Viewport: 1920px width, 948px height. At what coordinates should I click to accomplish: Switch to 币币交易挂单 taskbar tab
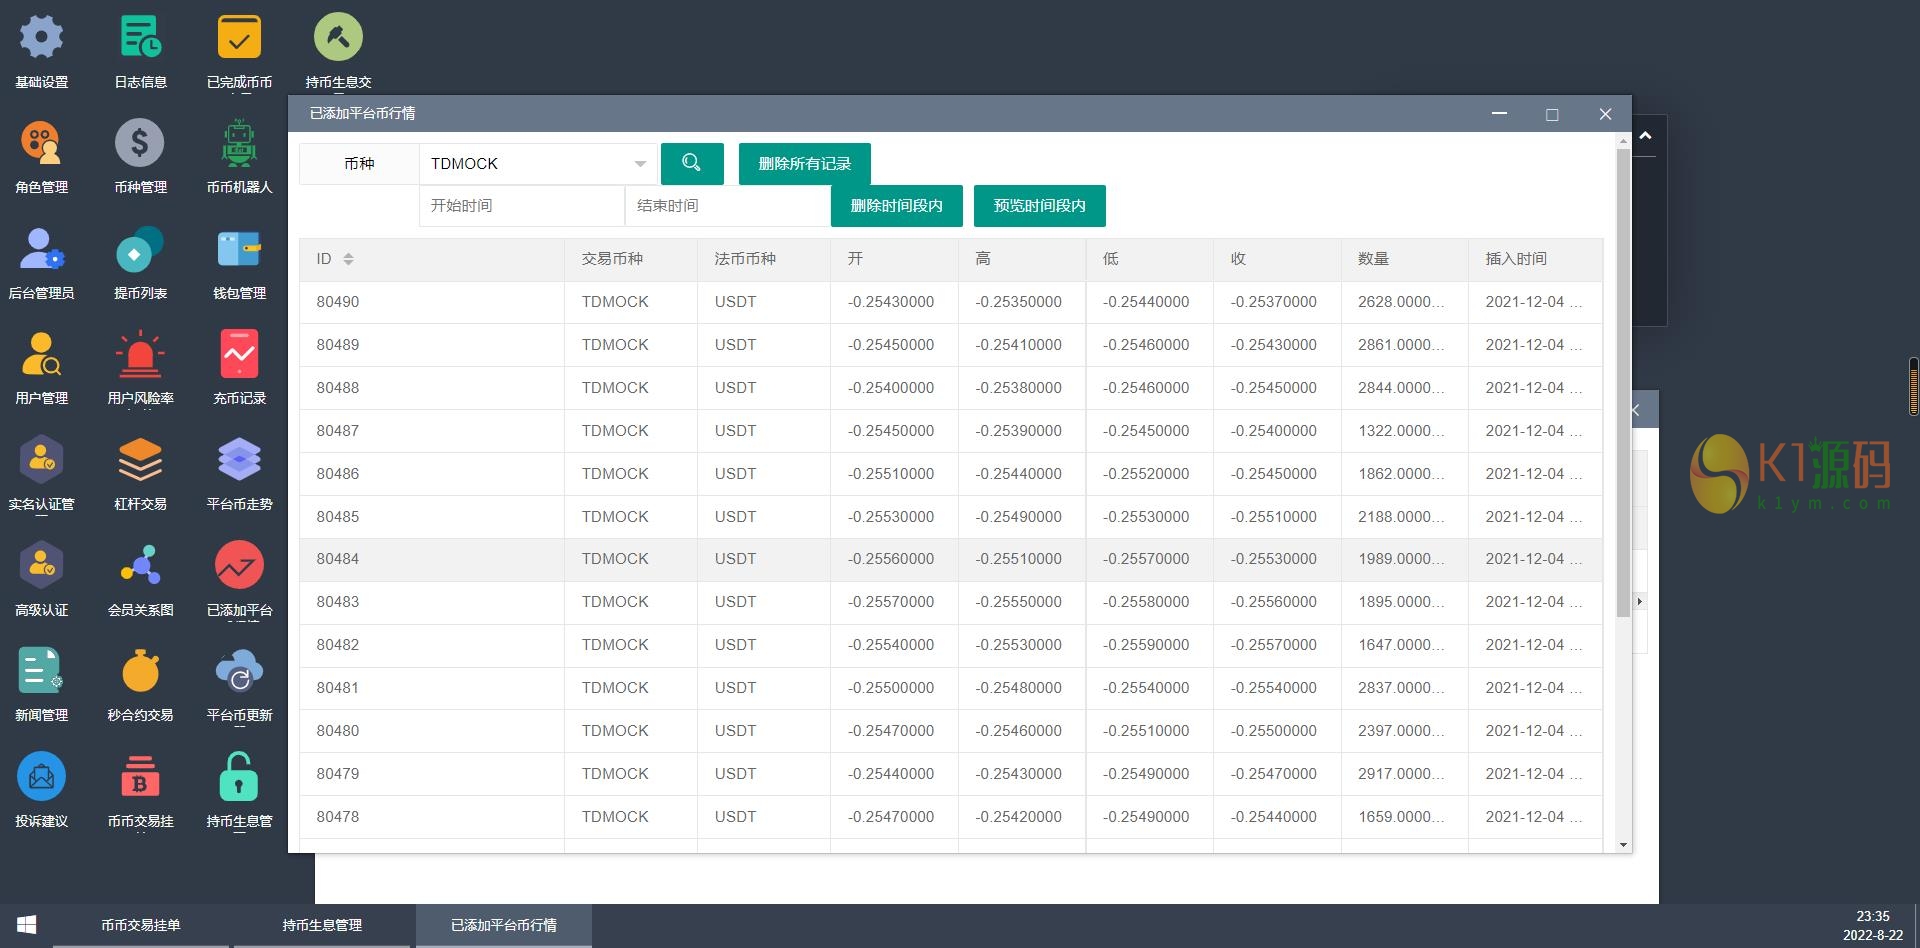click(141, 925)
